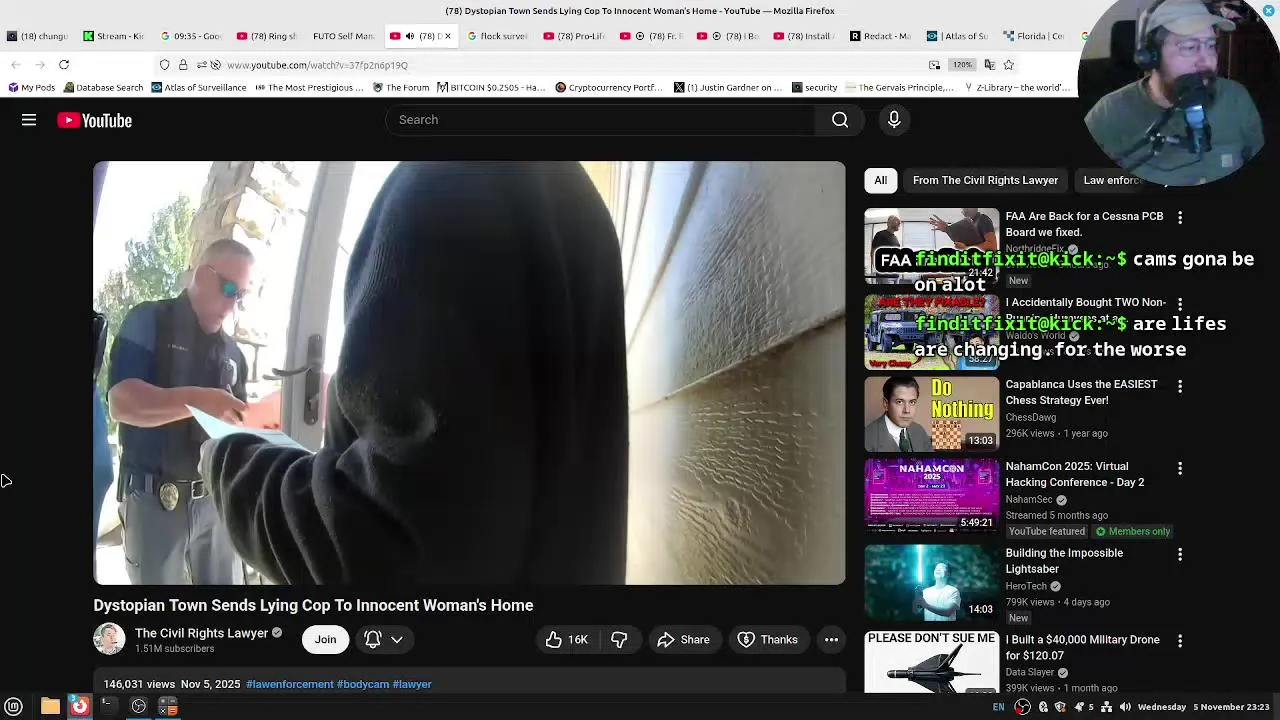Close the active YouTube tab
The width and height of the screenshot is (1280, 720).
click(x=447, y=36)
